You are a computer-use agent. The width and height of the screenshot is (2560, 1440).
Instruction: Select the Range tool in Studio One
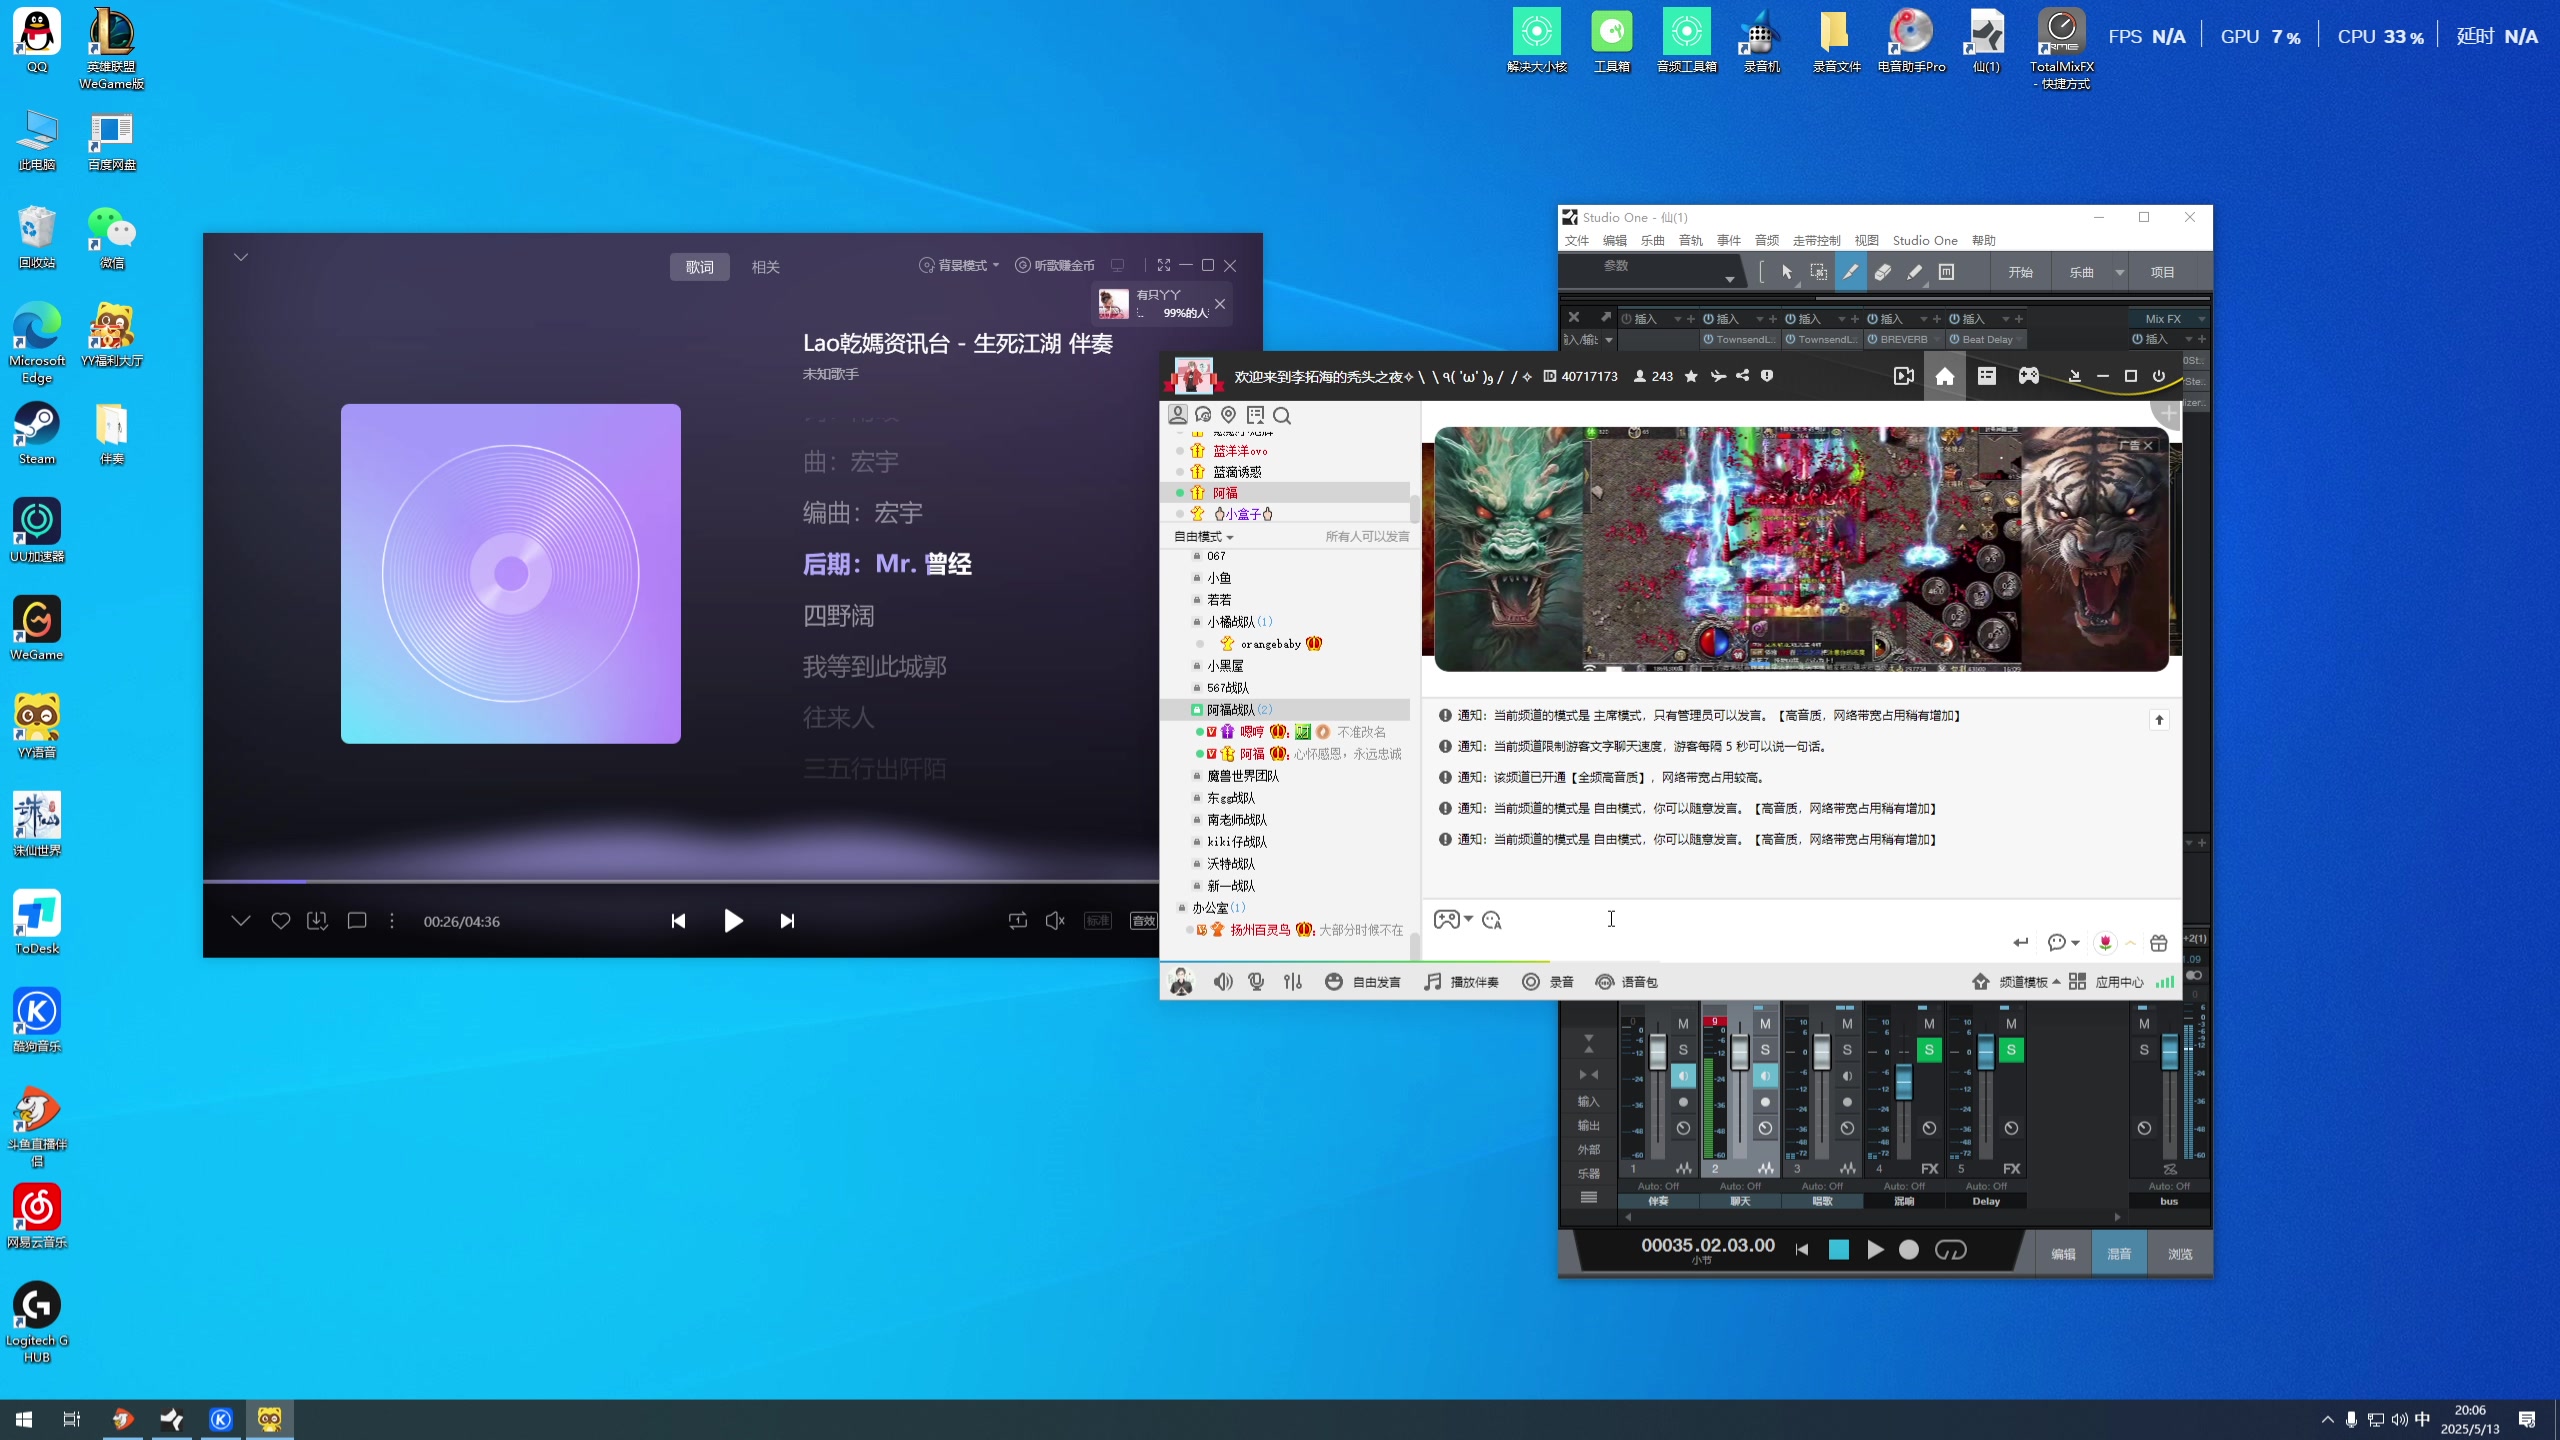1818,272
